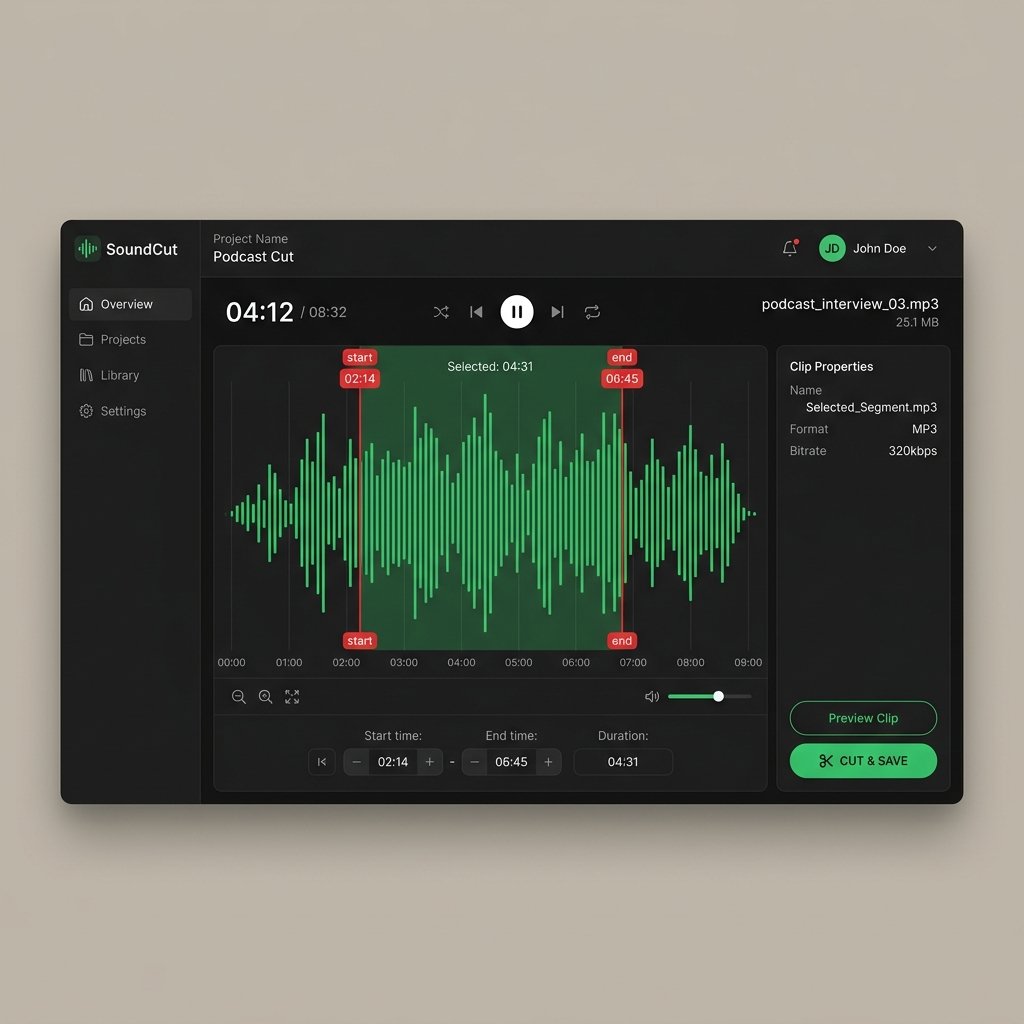The height and width of the screenshot is (1024, 1024).
Task: Click the 320kbps bitrate value
Action: (x=912, y=451)
